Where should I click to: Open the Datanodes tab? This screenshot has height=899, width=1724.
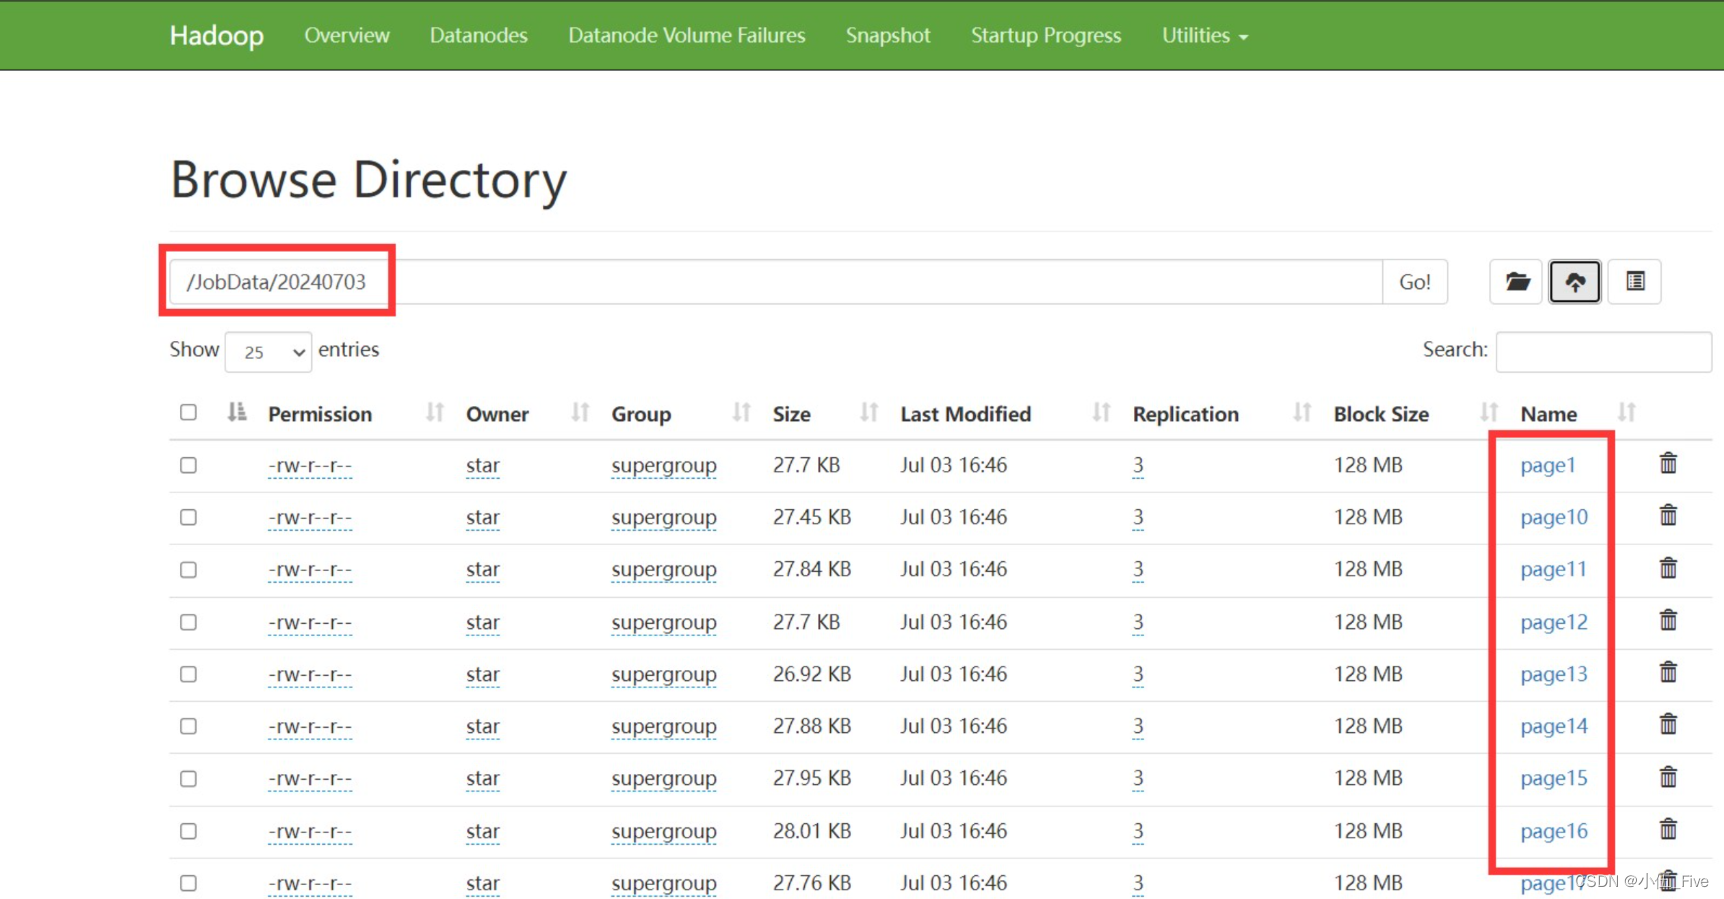pos(478,36)
